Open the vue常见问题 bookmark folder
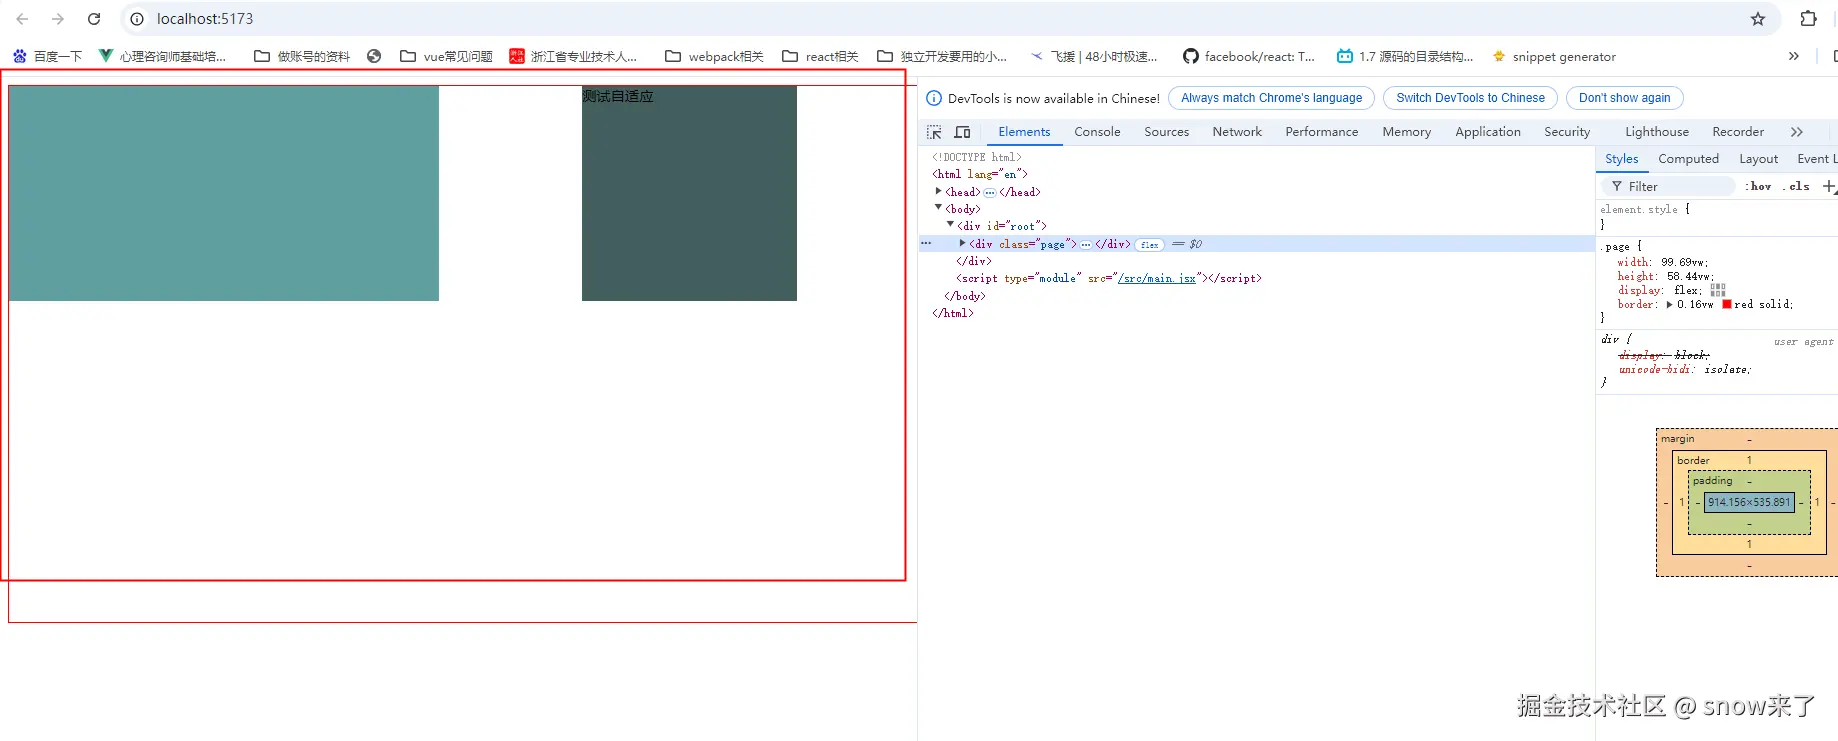 point(446,57)
